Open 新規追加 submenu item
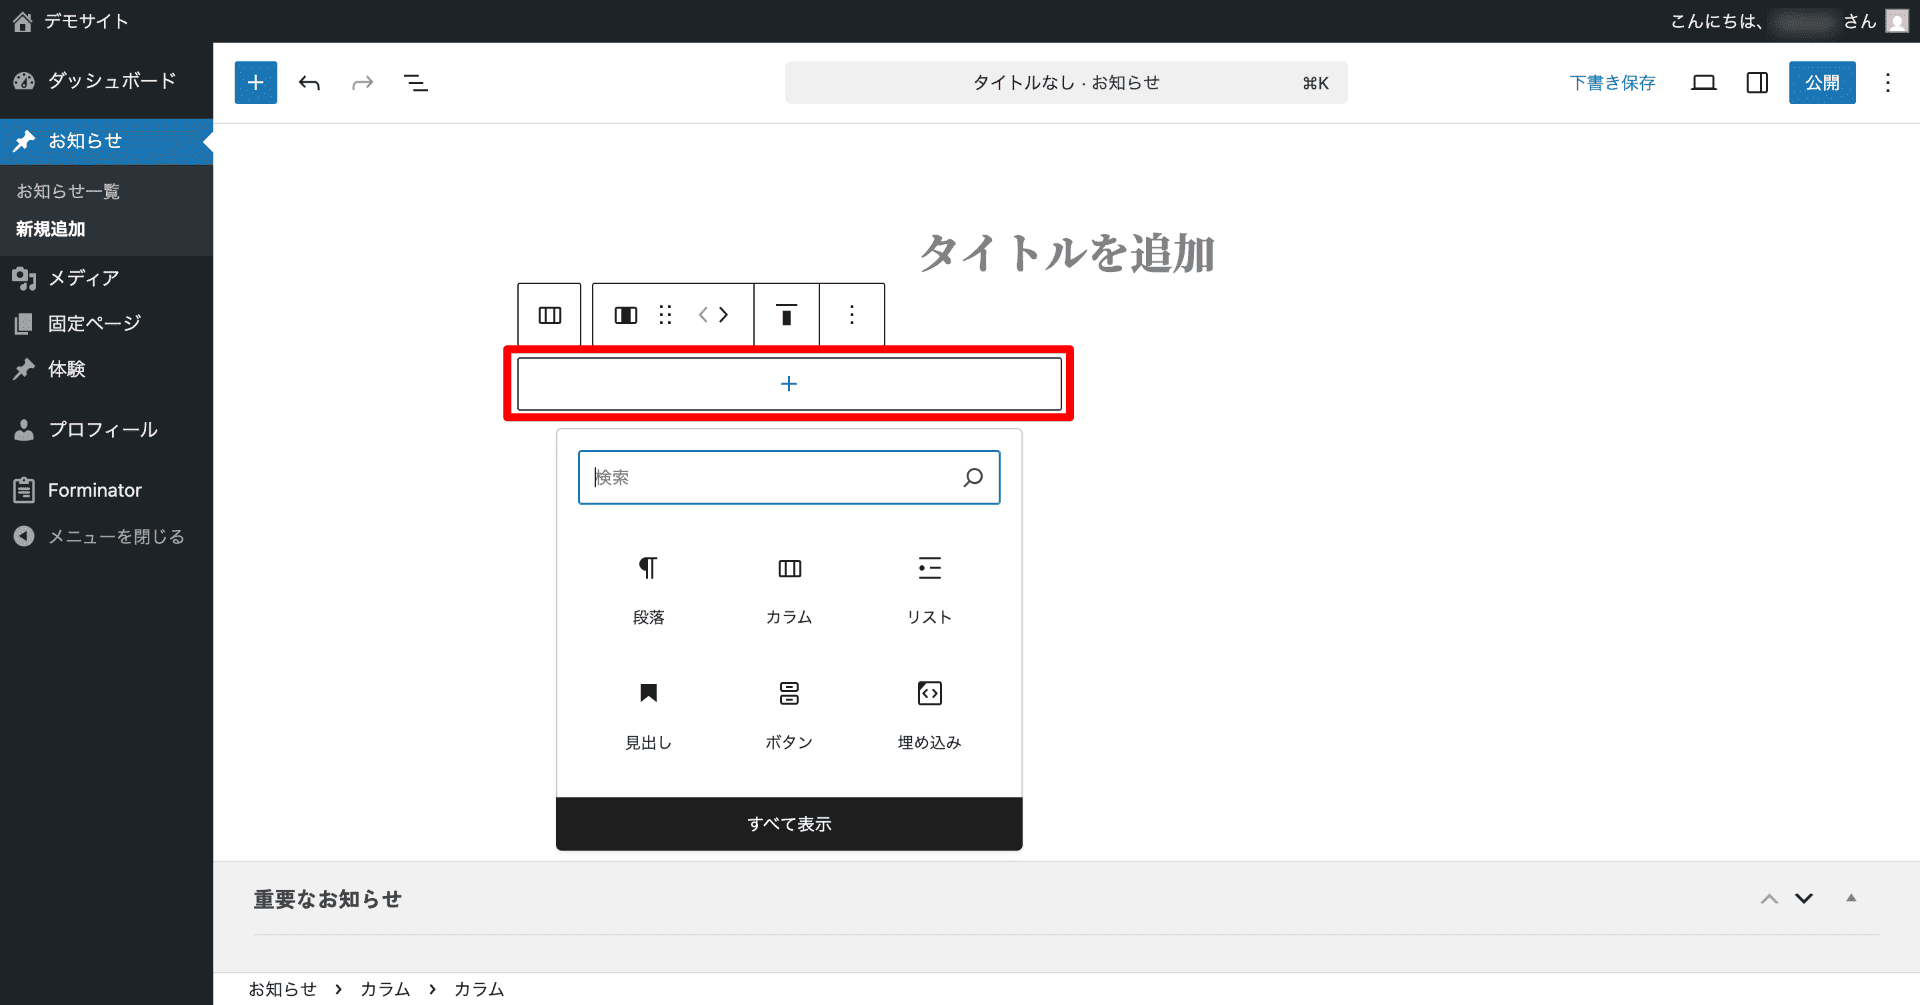 pyautogui.click(x=51, y=229)
